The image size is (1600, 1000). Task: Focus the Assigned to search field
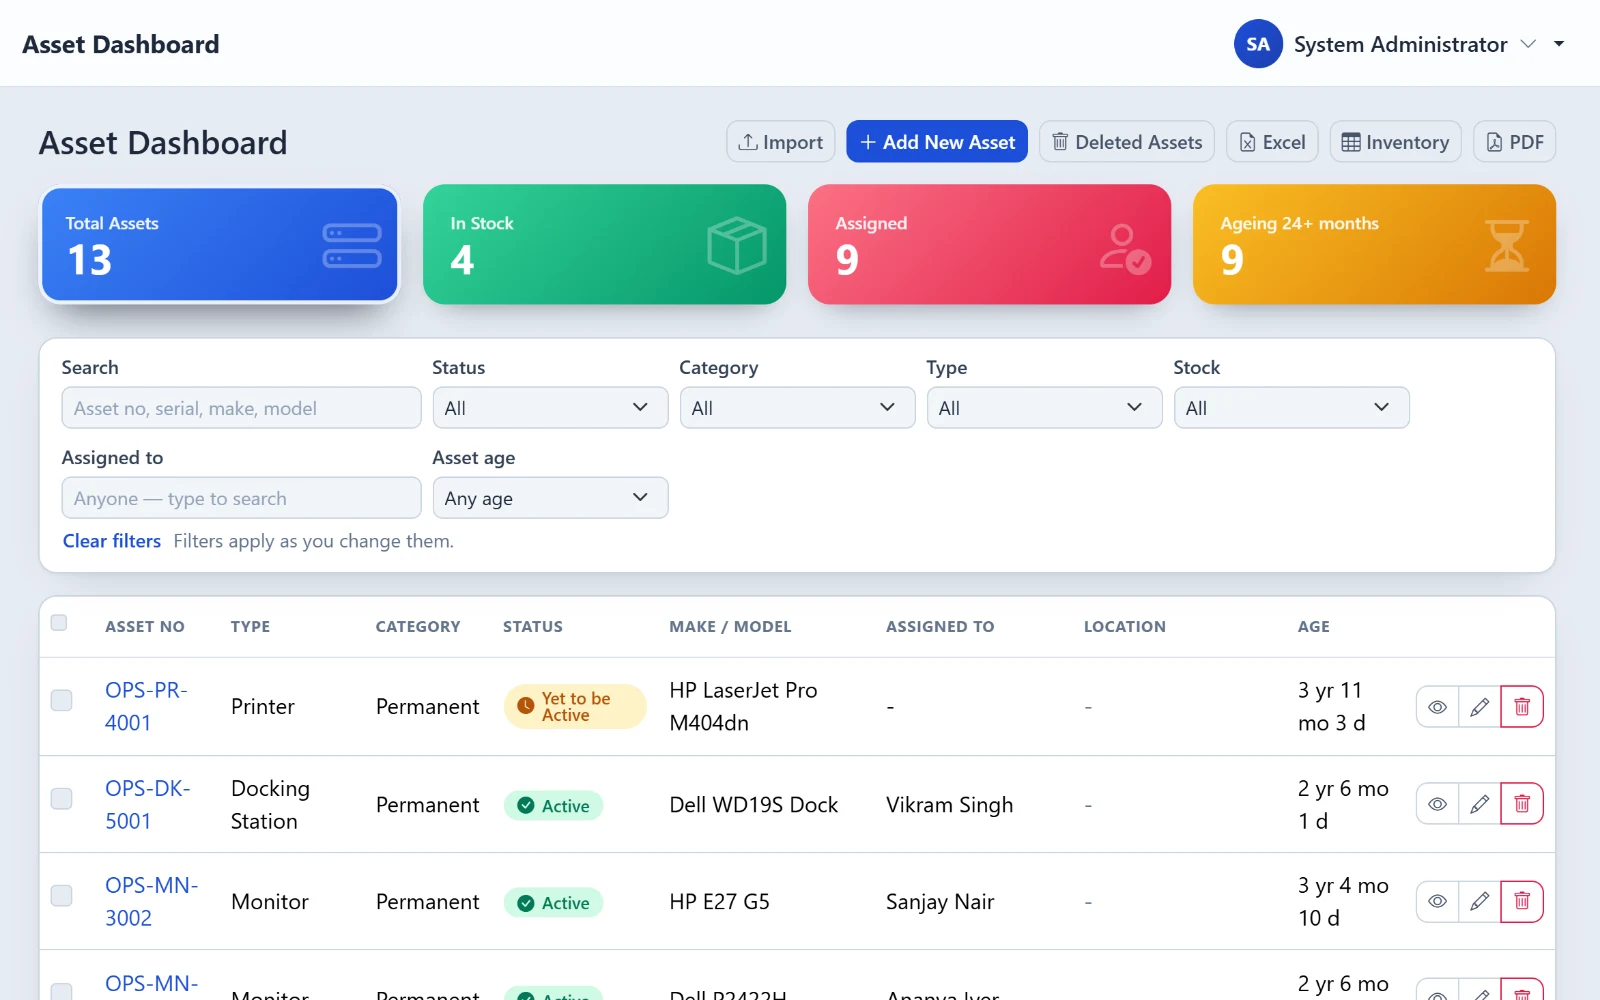pos(241,498)
